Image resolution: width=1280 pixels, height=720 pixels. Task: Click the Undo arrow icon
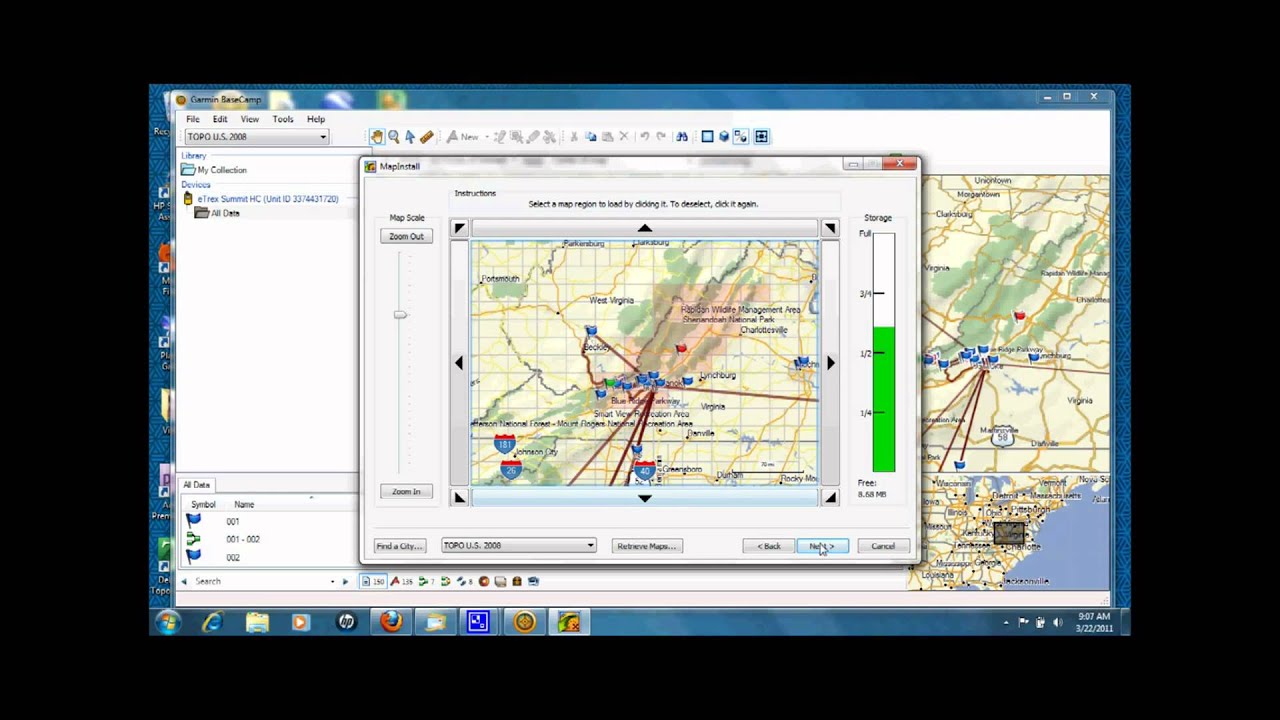(645, 137)
